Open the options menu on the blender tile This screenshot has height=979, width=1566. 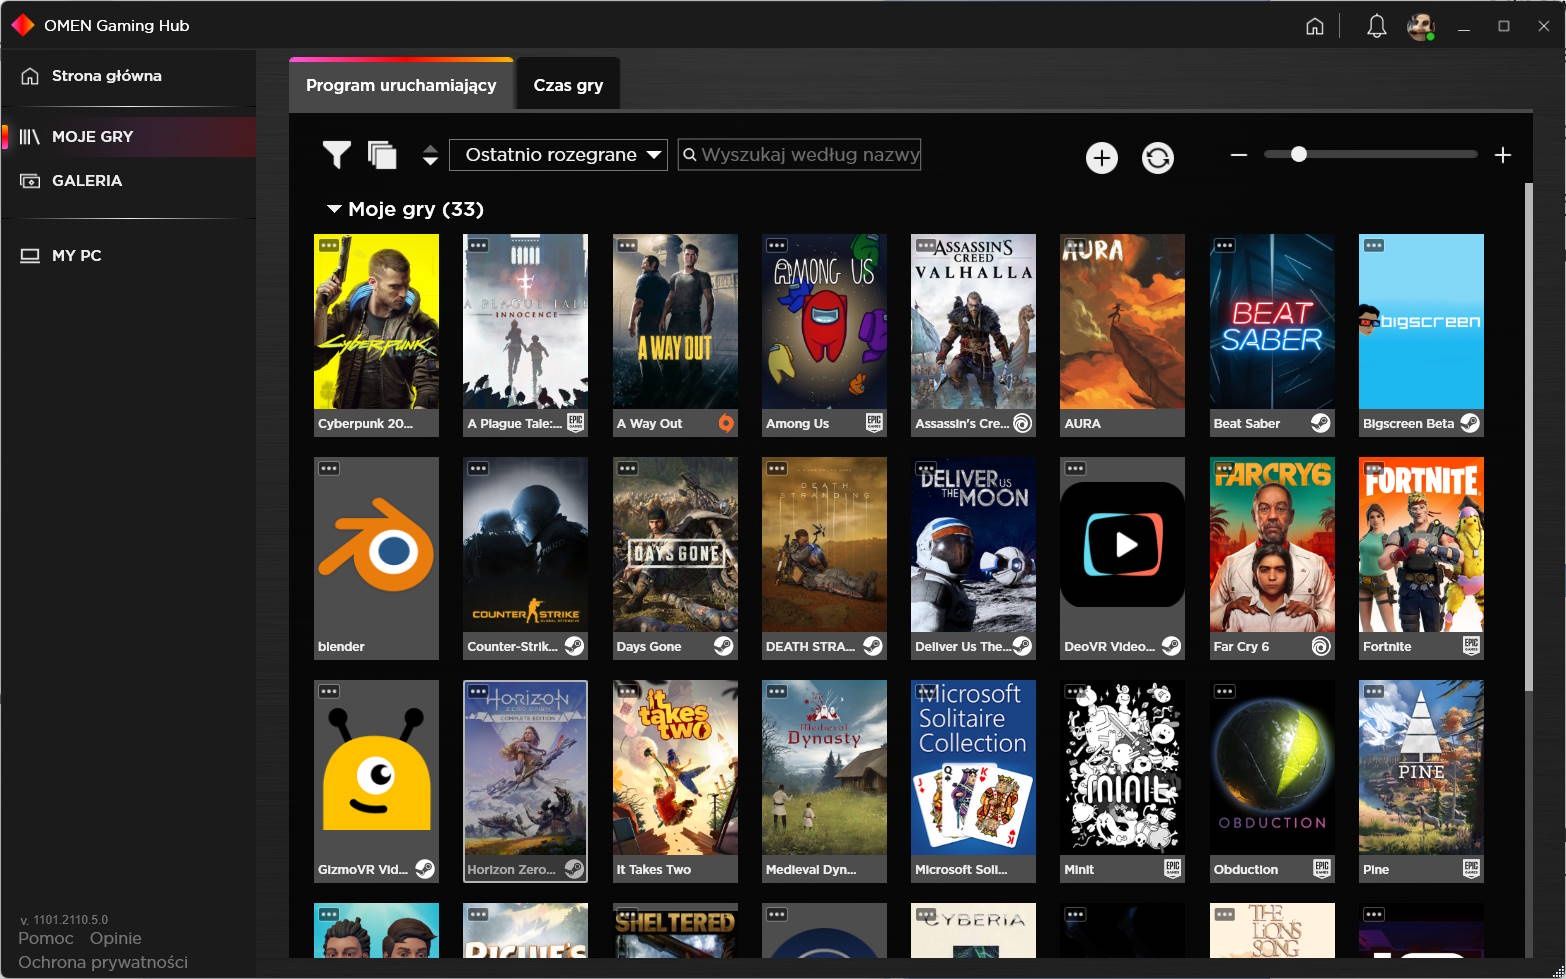[329, 468]
